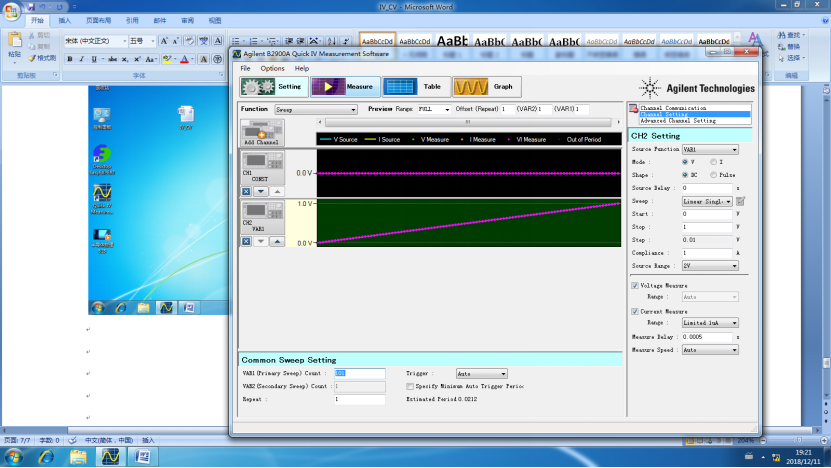The height and width of the screenshot is (468, 831).
Task: Open Internet Explorer from the taskbar
Action: tap(47, 457)
